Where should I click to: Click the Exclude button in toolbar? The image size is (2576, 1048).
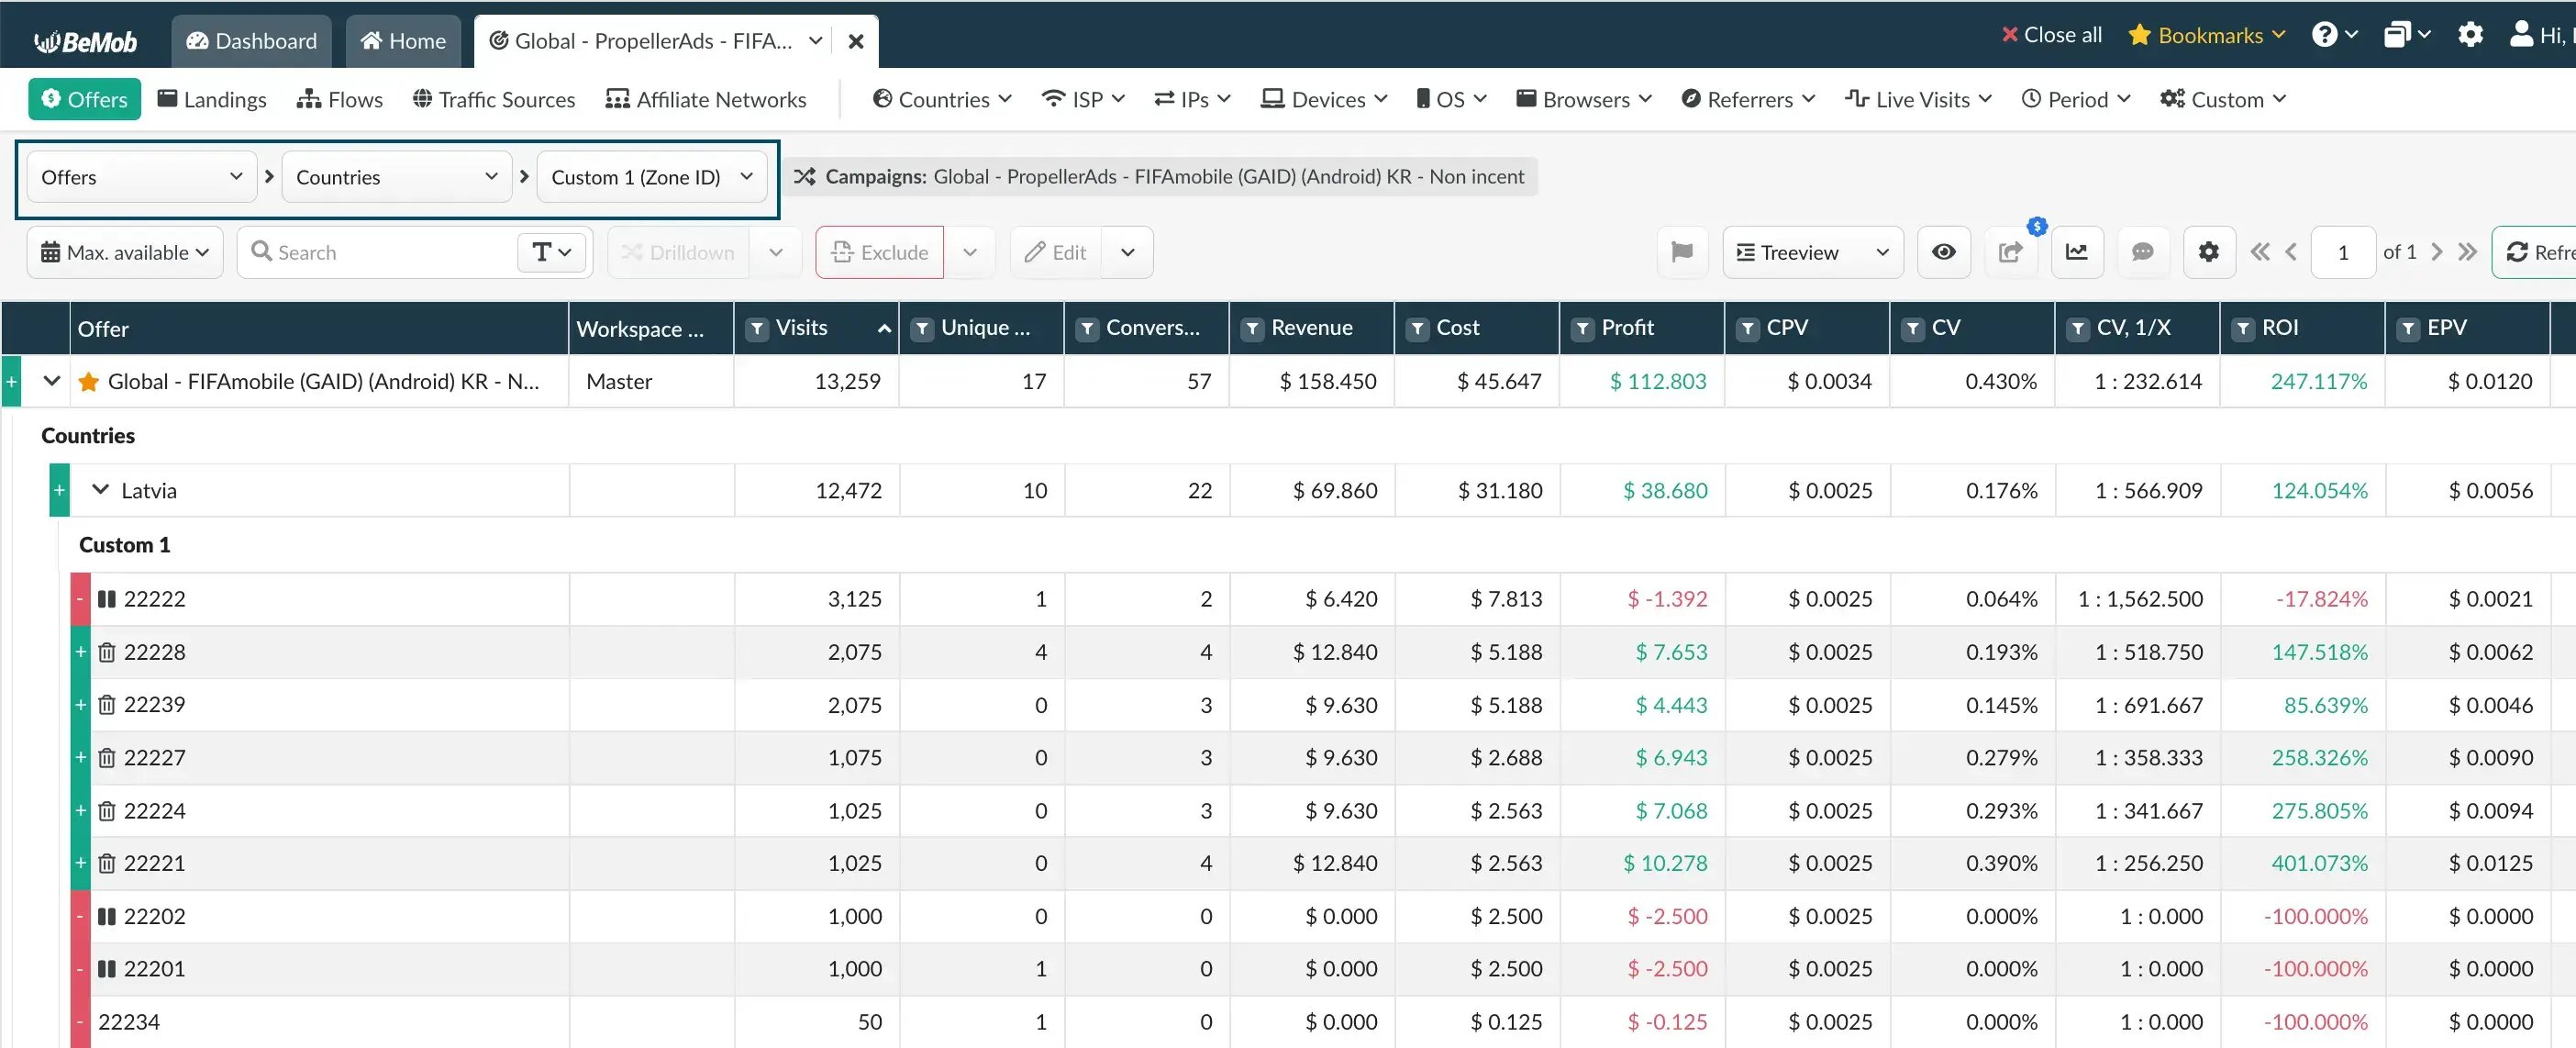(x=879, y=251)
